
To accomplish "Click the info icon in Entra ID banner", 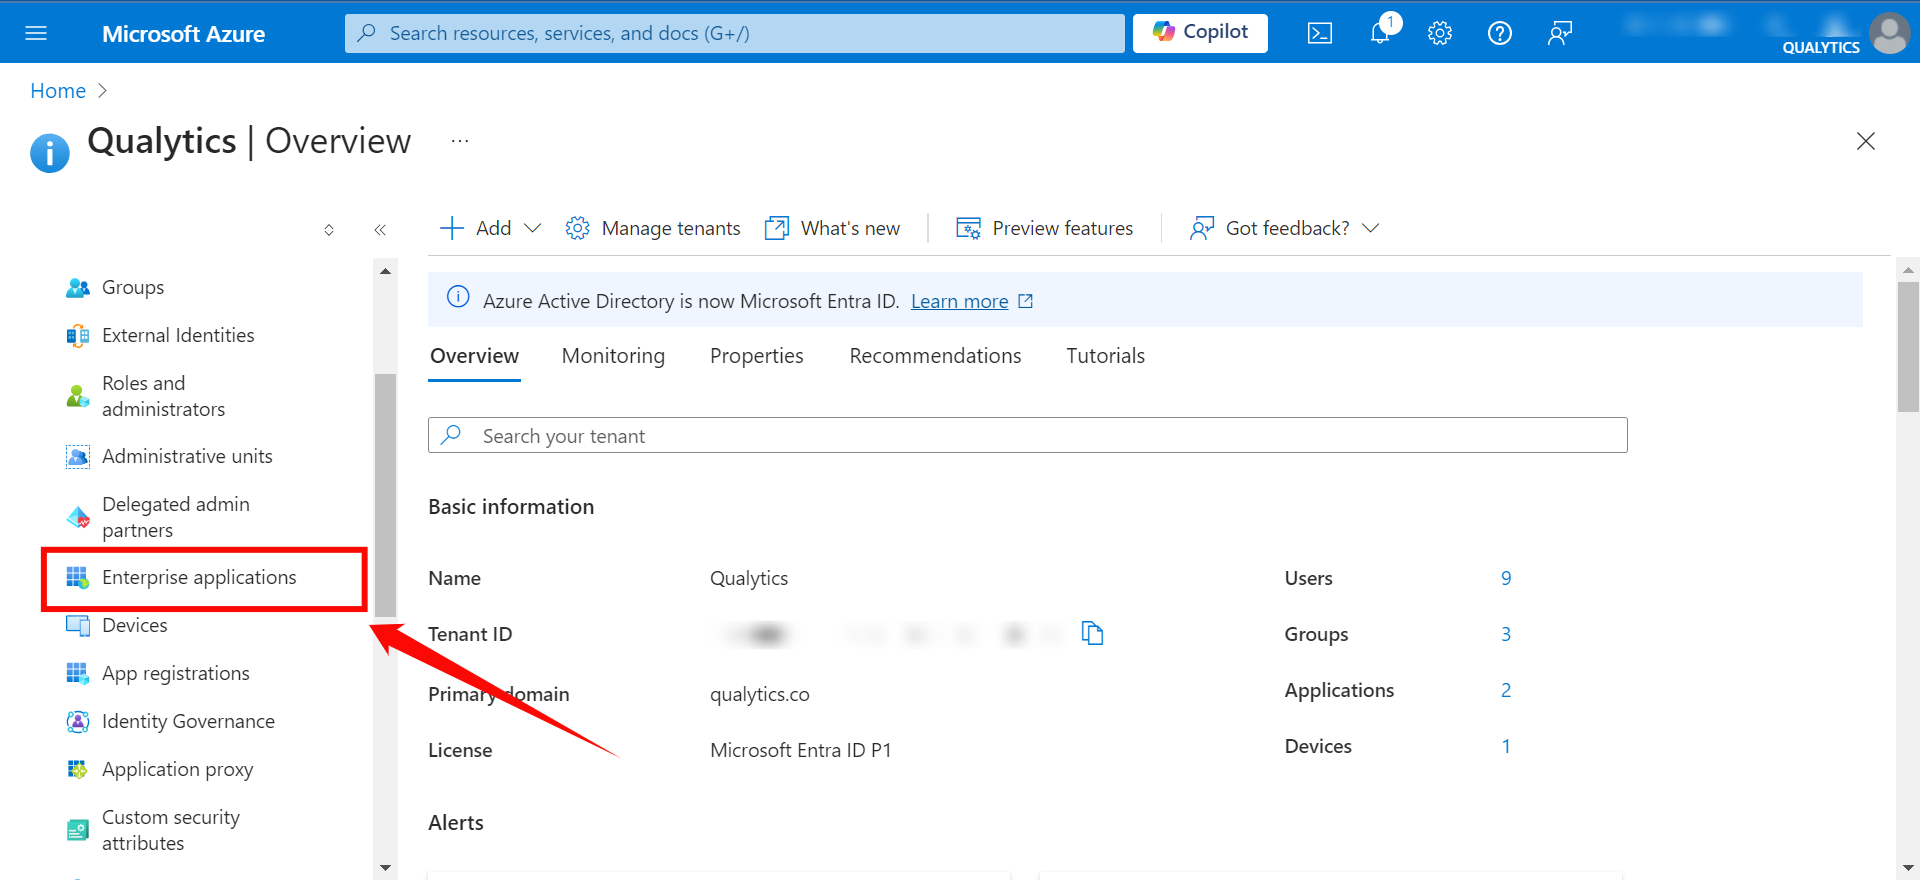I will [x=458, y=297].
